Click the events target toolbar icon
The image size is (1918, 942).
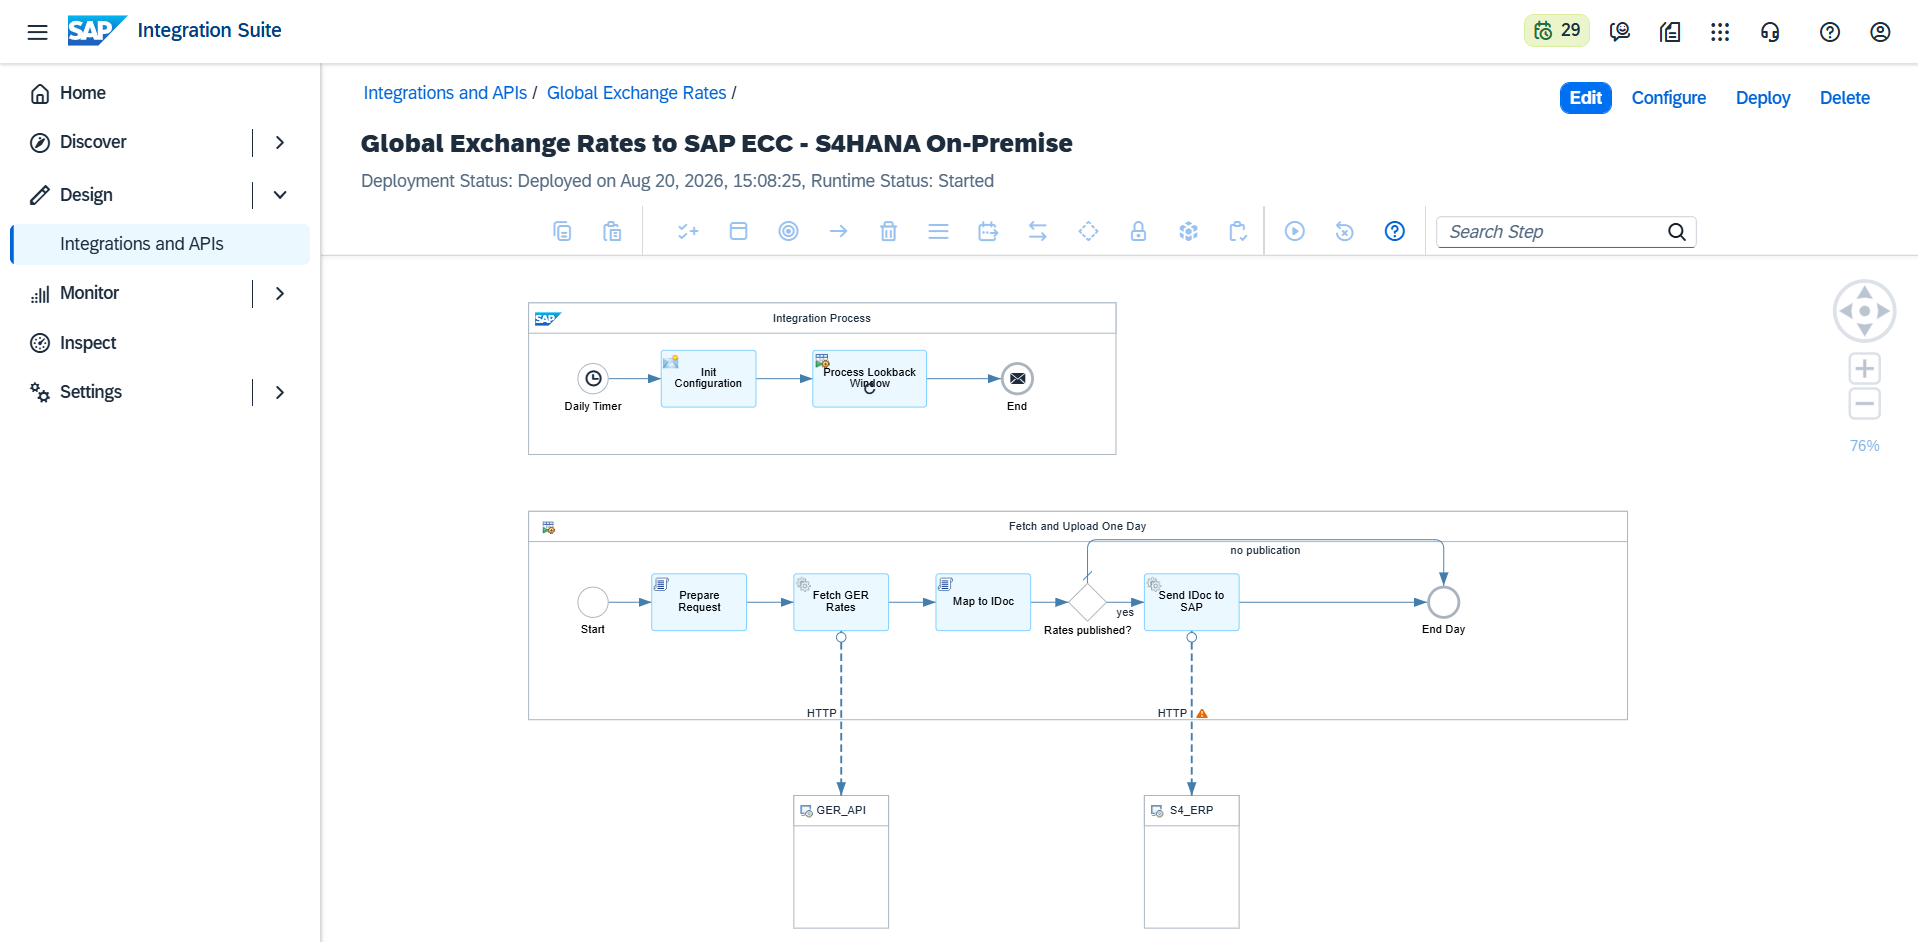(x=788, y=231)
